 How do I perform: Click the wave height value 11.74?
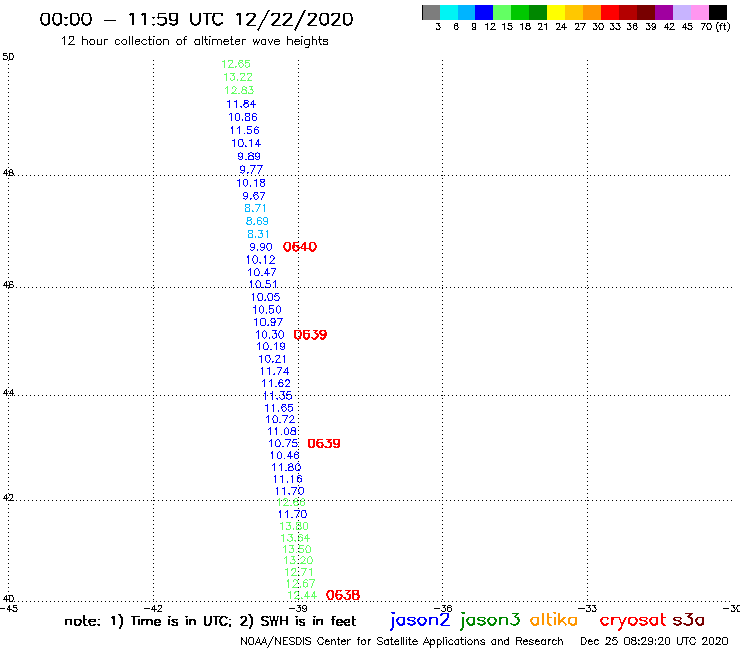click(x=275, y=371)
